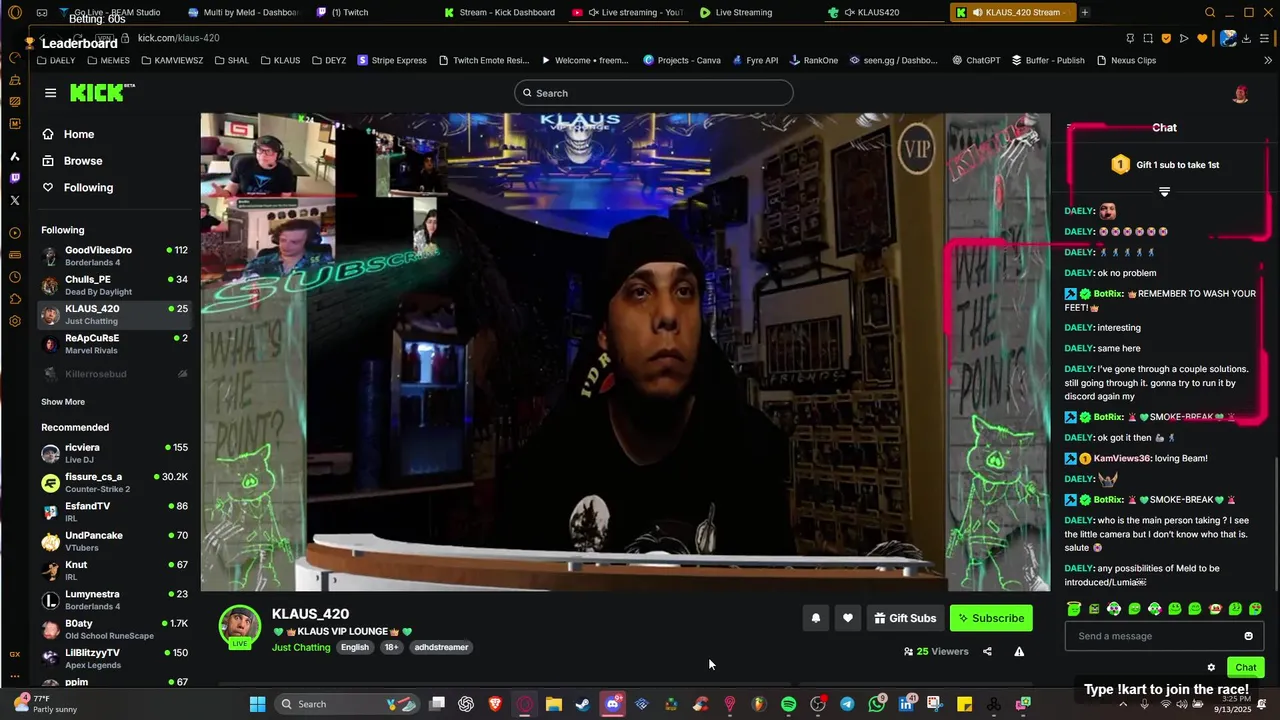Open LilBlitzyyTV recommended channel
1280x720 pixels.
(x=114, y=658)
